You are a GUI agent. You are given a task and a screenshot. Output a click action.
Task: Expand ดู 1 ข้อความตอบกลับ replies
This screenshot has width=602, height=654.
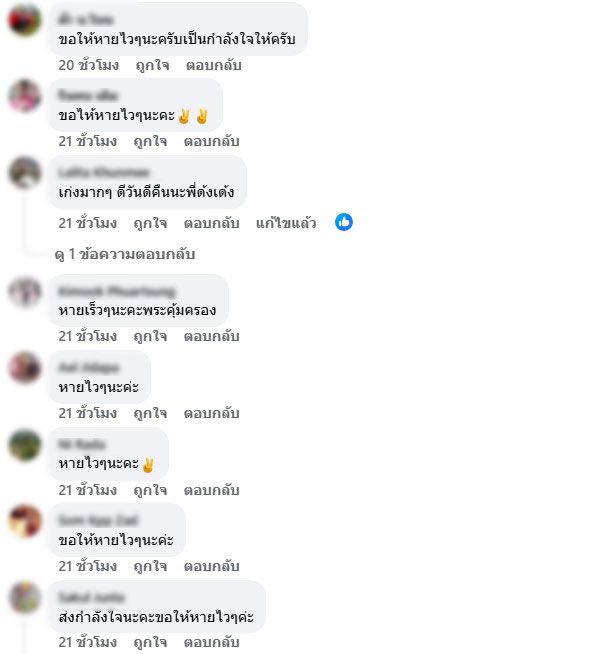pyautogui.click(x=125, y=254)
